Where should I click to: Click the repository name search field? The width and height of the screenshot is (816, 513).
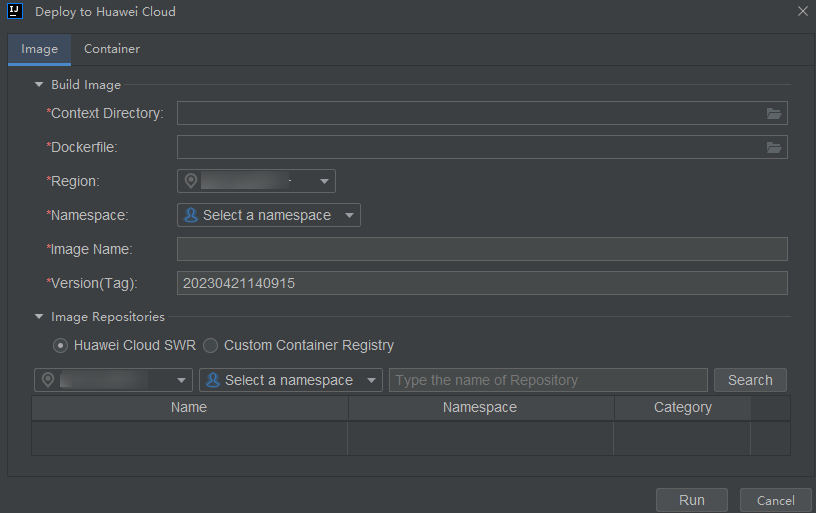(548, 380)
